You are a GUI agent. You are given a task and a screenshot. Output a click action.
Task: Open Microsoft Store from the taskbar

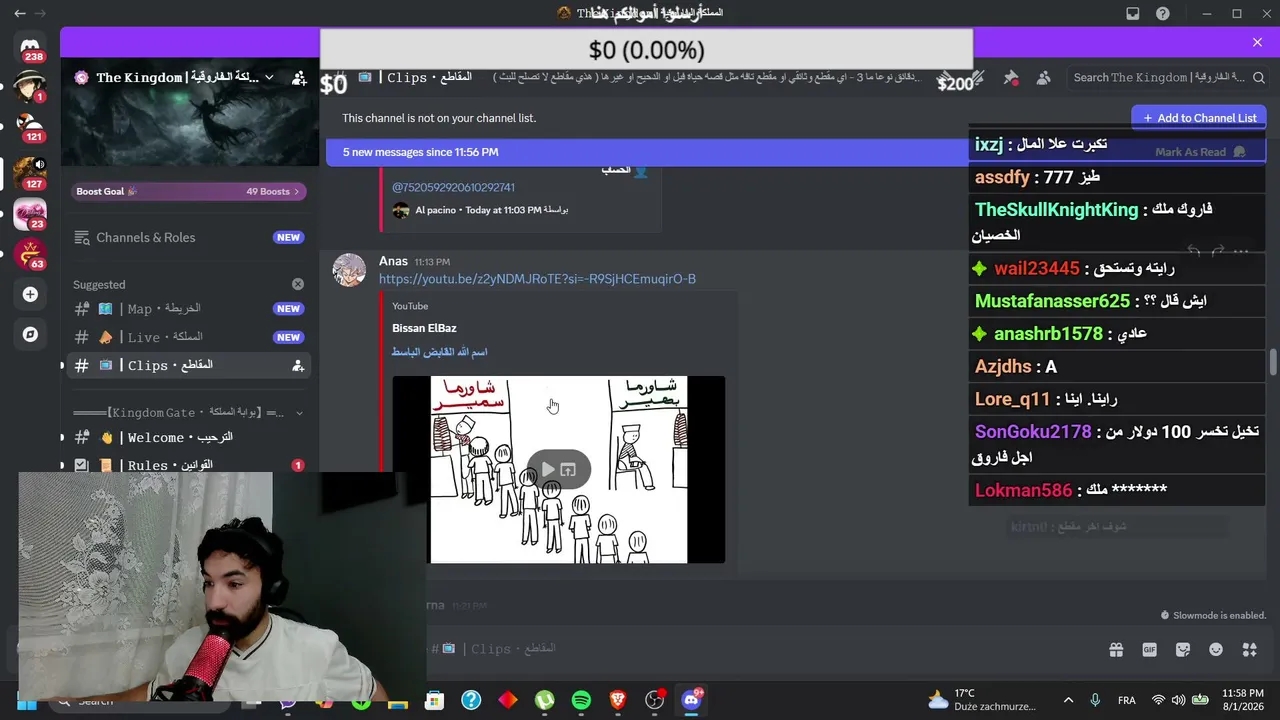click(x=434, y=700)
